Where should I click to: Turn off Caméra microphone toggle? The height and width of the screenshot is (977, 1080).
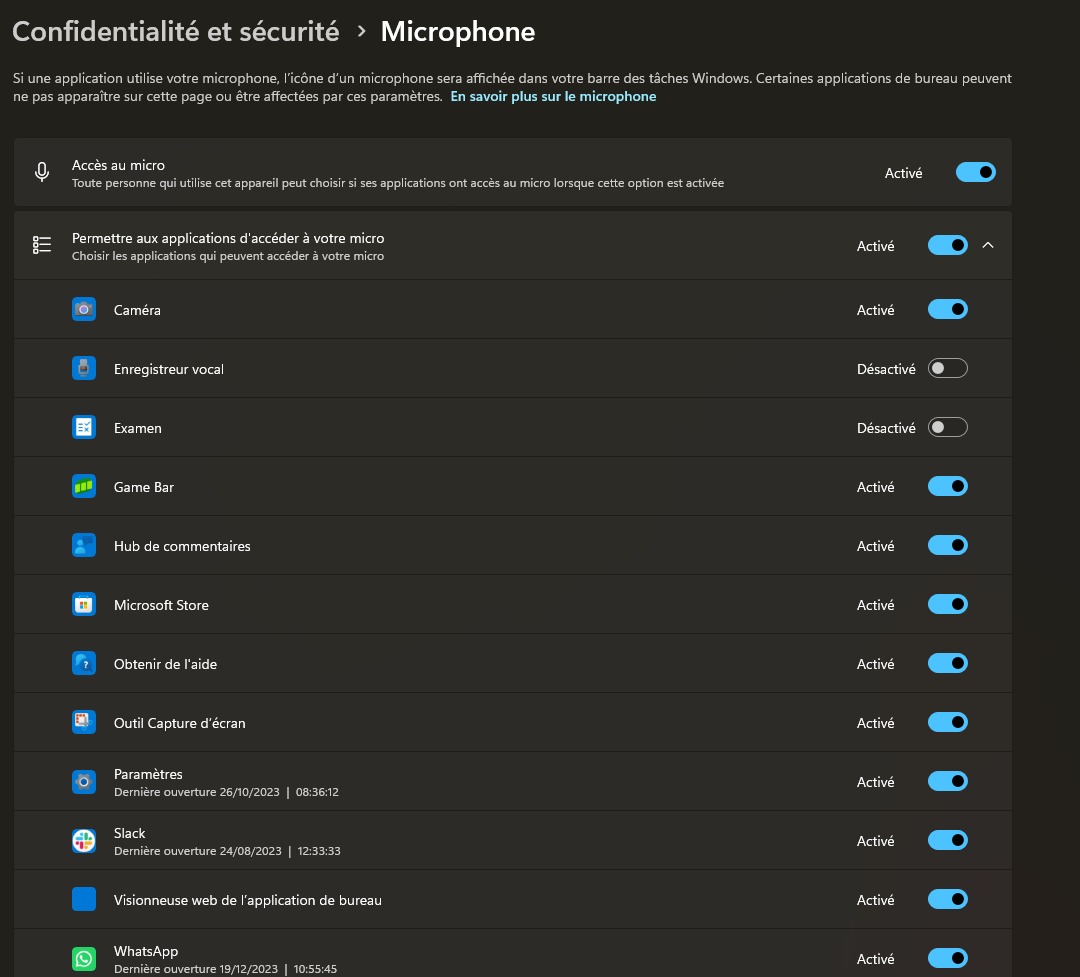(x=947, y=310)
